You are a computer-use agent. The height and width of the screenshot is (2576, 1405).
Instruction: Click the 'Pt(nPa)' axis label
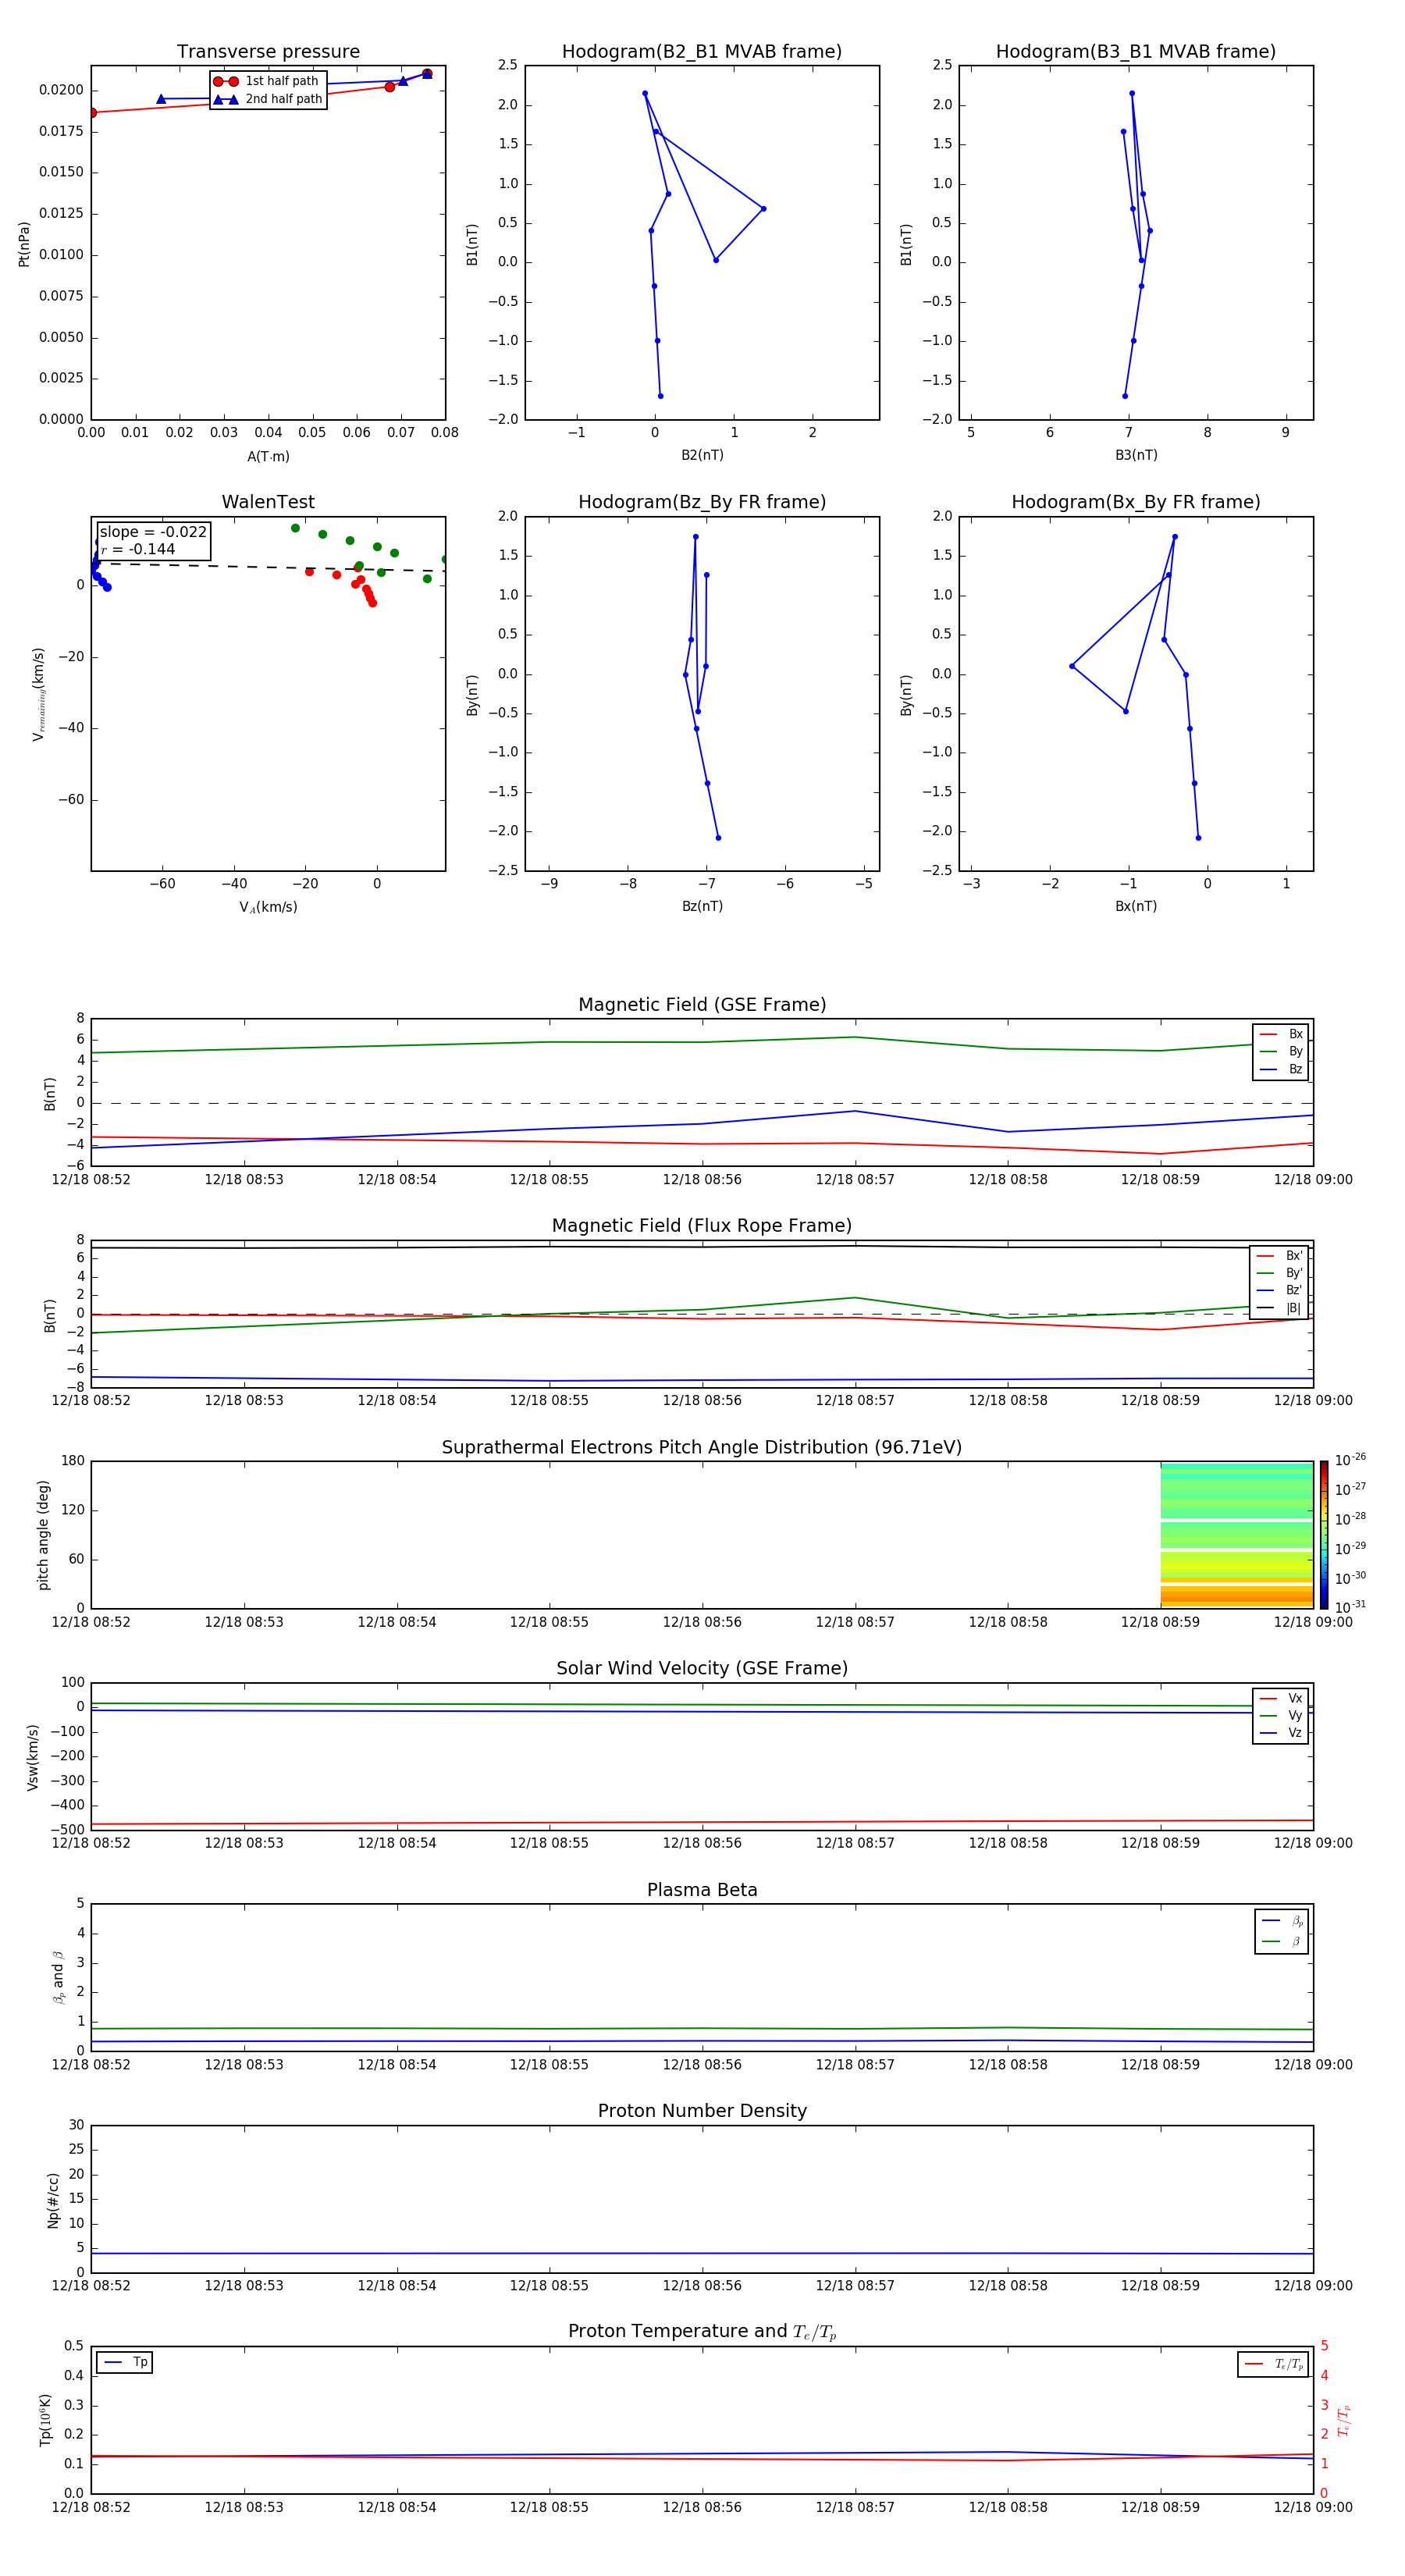pos(24,243)
